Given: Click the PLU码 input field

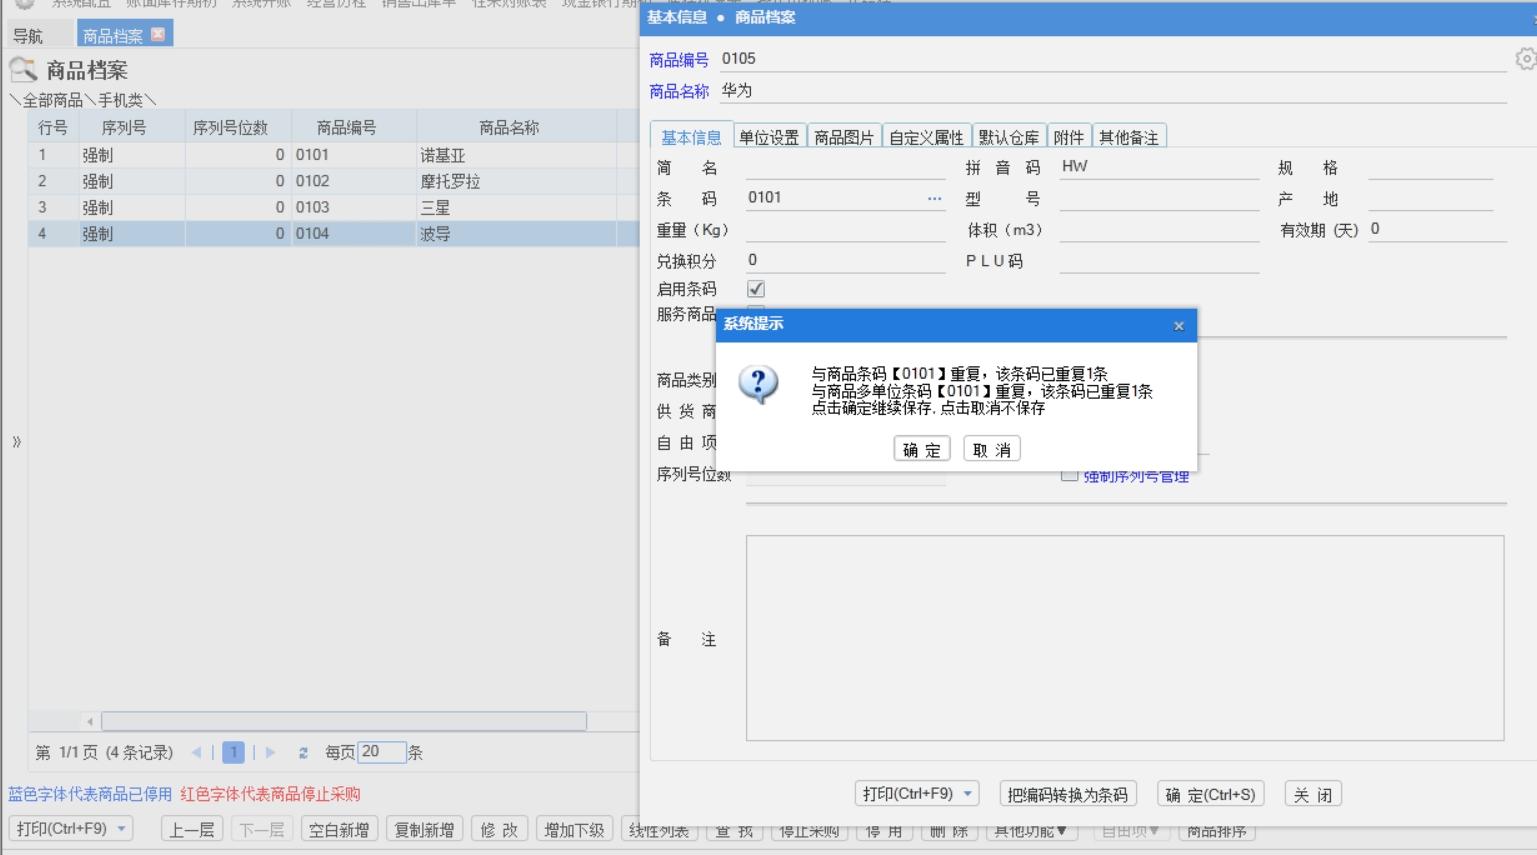Looking at the screenshot, I should point(1159,260).
